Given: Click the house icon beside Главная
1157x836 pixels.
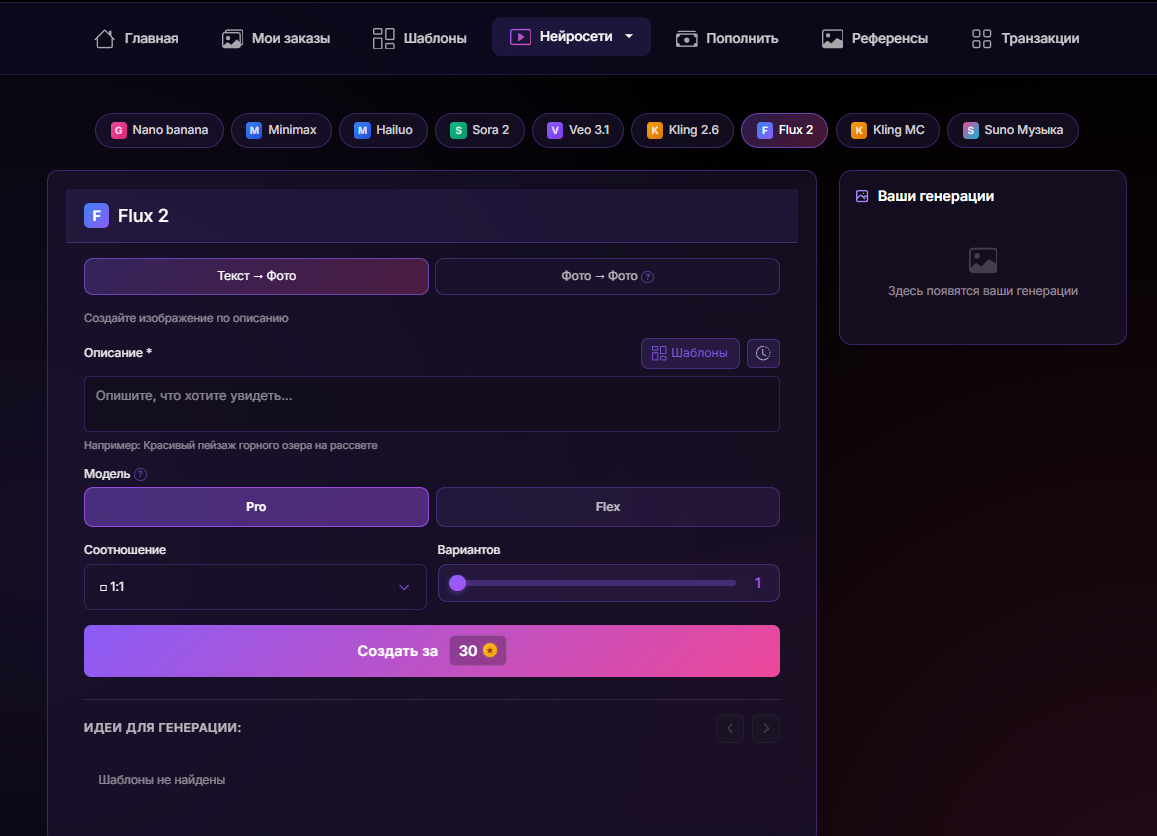Looking at the screenshot, I should tap(105, 38).
